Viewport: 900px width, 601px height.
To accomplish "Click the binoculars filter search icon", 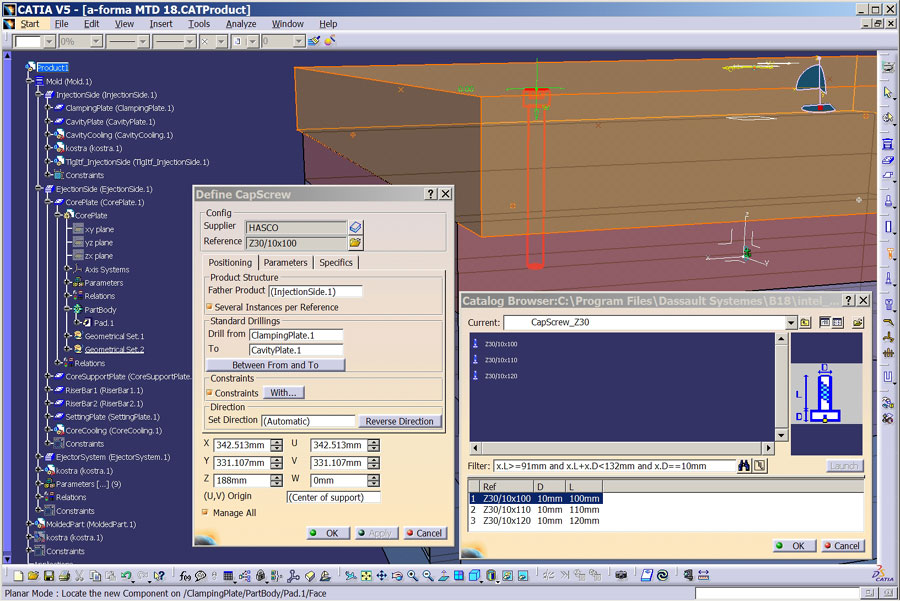I will tap(744, 466).
